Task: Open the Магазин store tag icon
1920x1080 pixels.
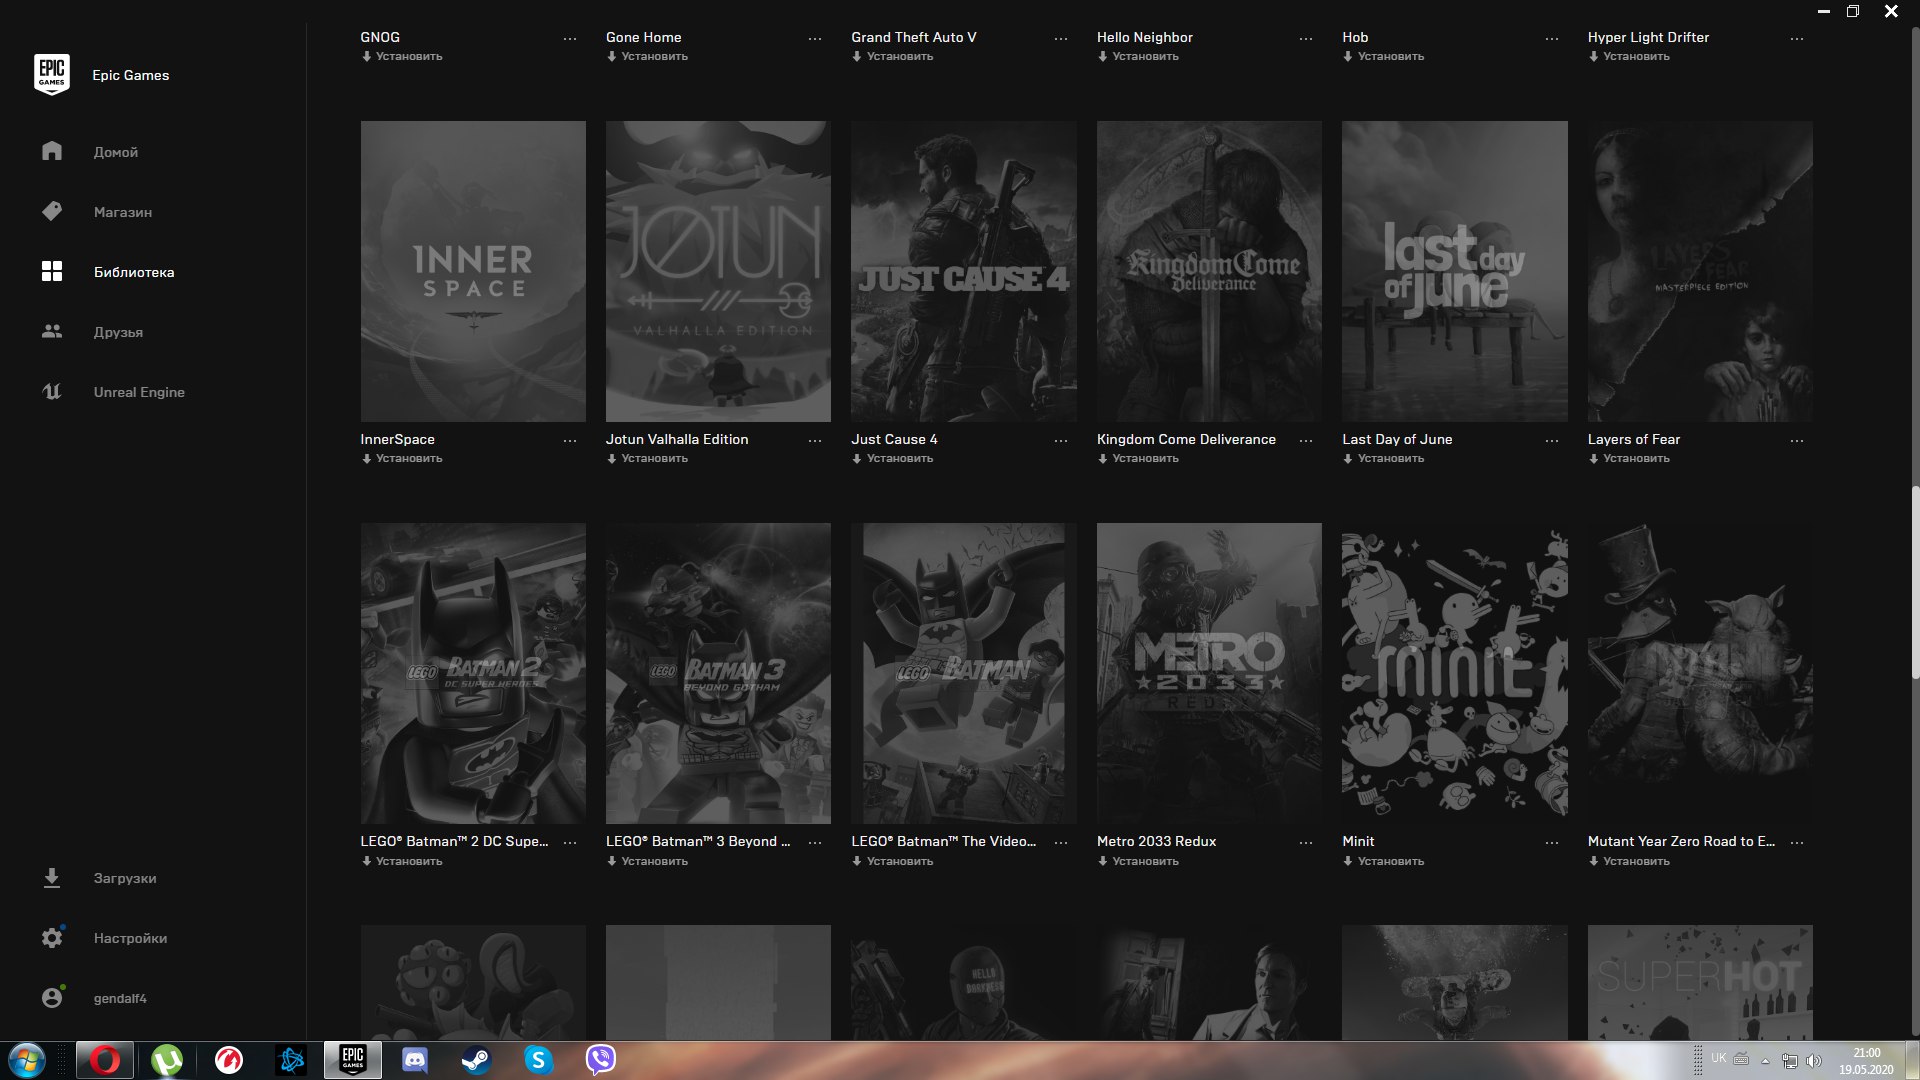Action: click(52, 211)
